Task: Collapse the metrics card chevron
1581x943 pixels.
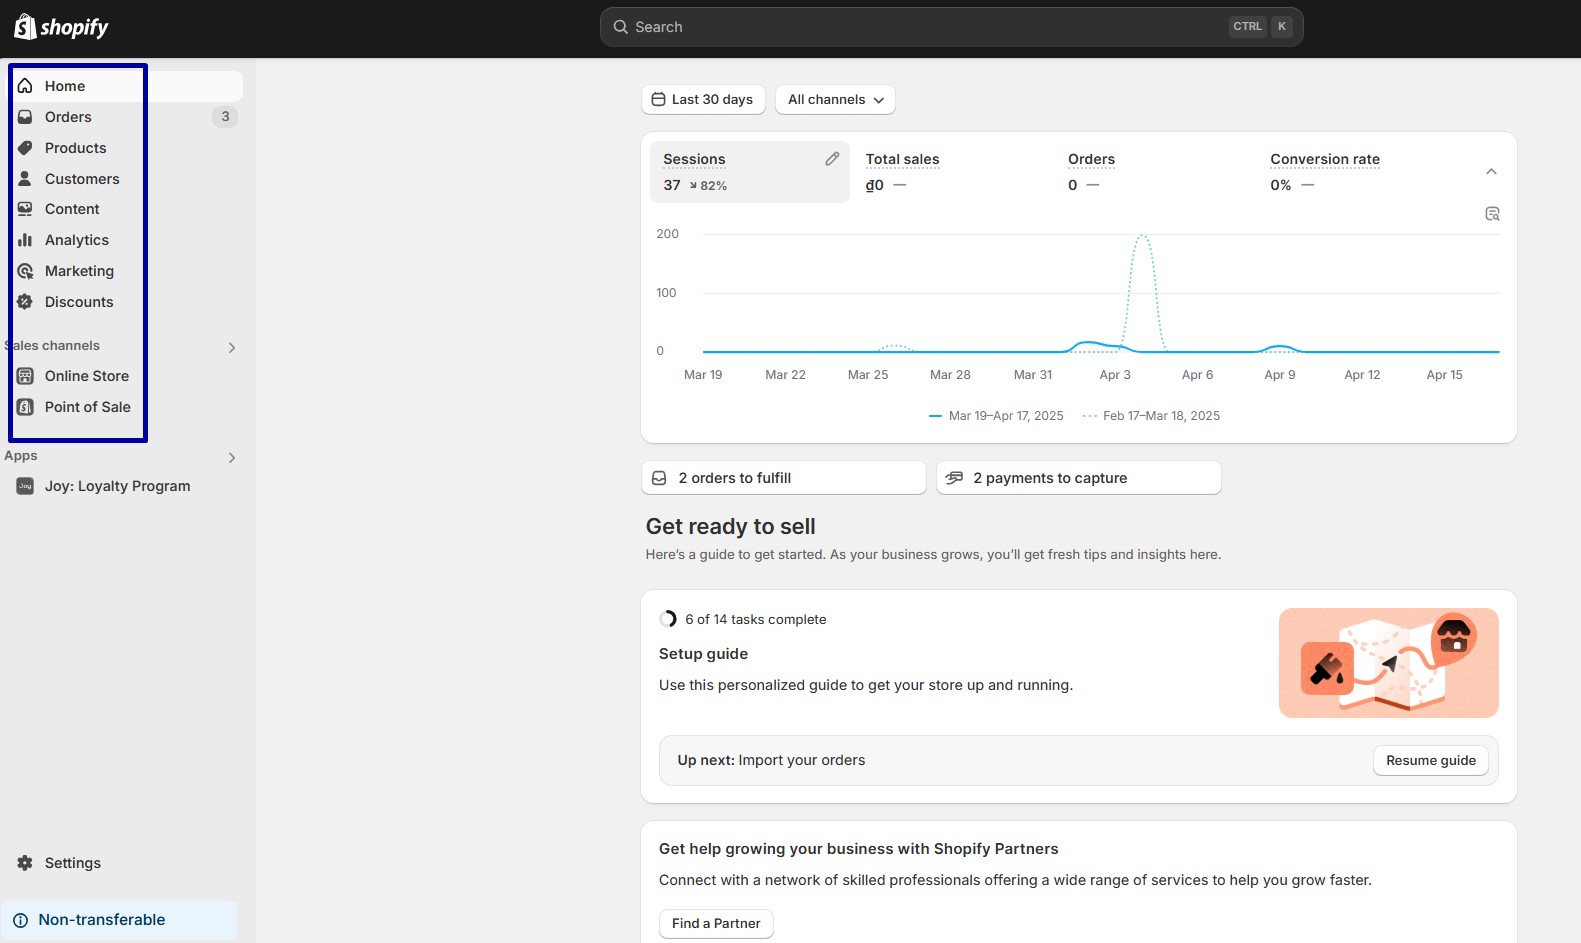Action: (x=1491, y=172)
